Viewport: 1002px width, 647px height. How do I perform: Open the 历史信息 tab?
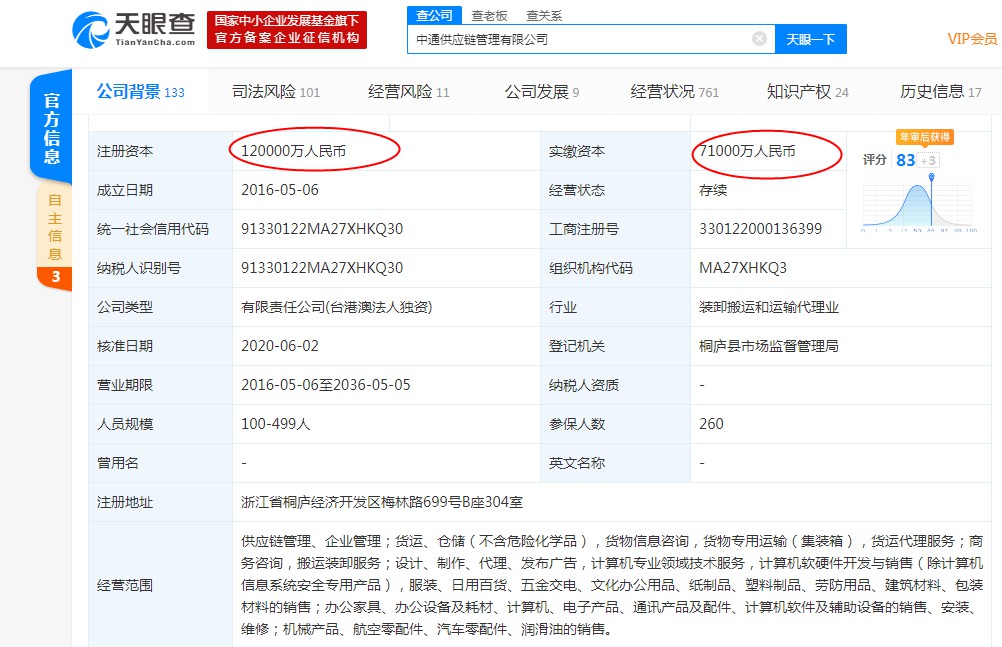(940, 92)
